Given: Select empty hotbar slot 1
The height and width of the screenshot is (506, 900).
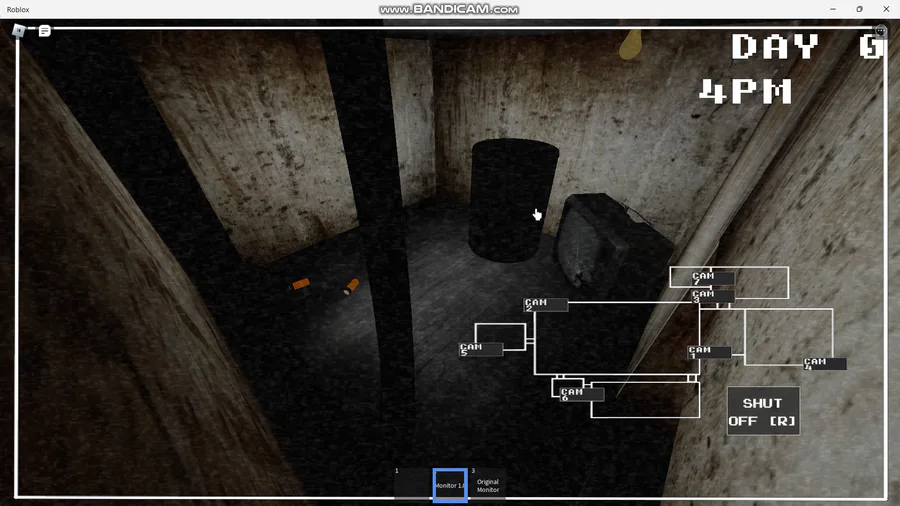Looking at the screenshot, I should [413, 485].
